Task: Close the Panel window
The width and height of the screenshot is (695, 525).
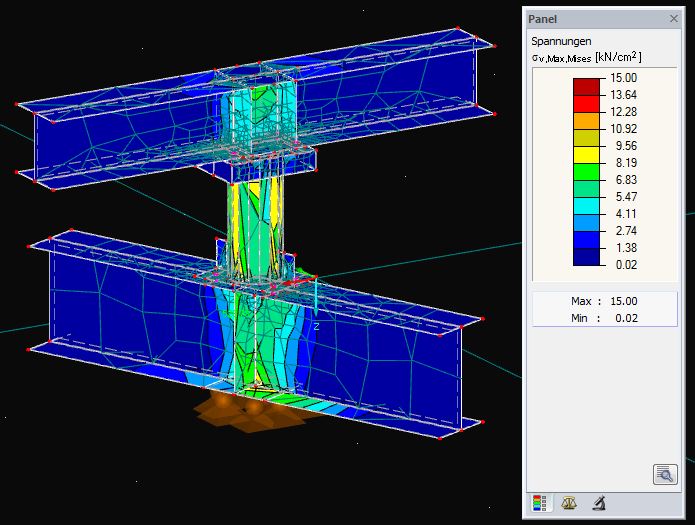Action: [673, 18]
